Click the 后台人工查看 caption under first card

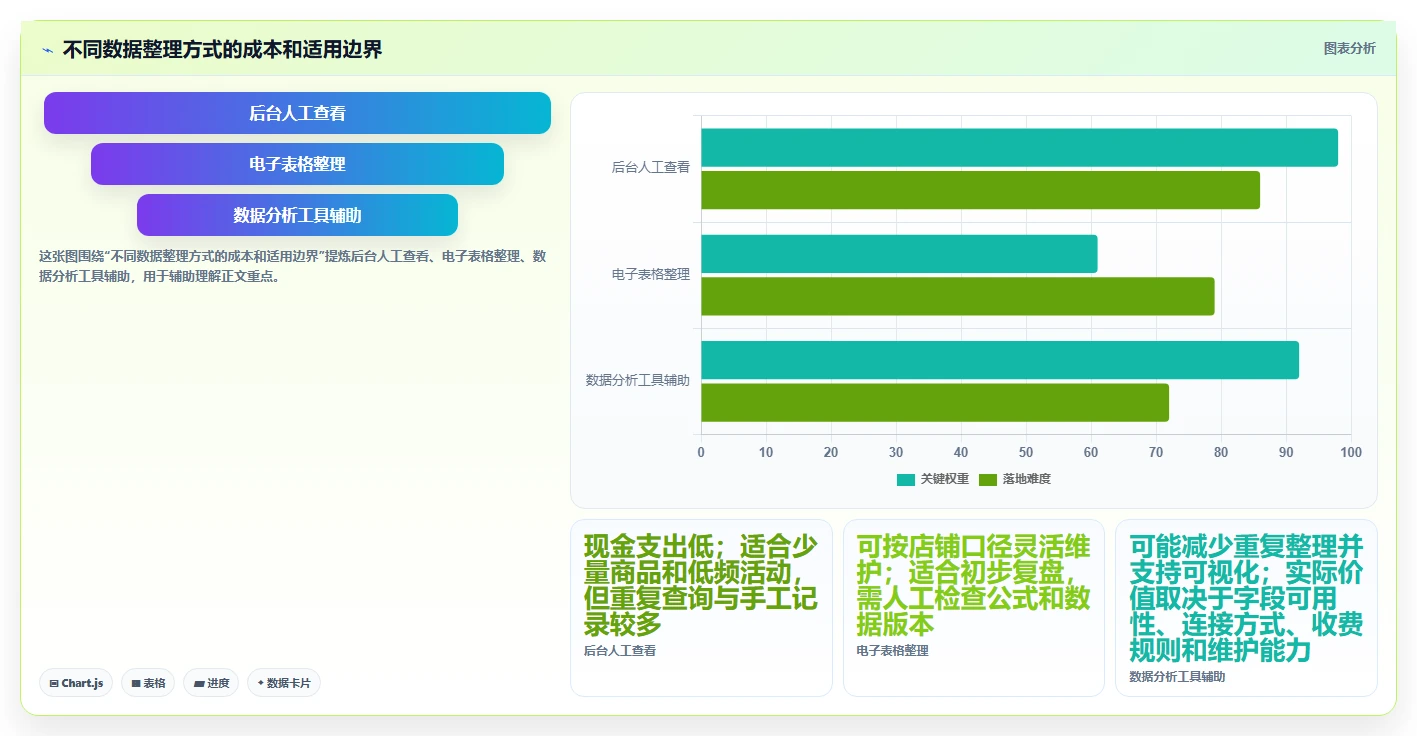pyautogui.click(x=620, y=651)
